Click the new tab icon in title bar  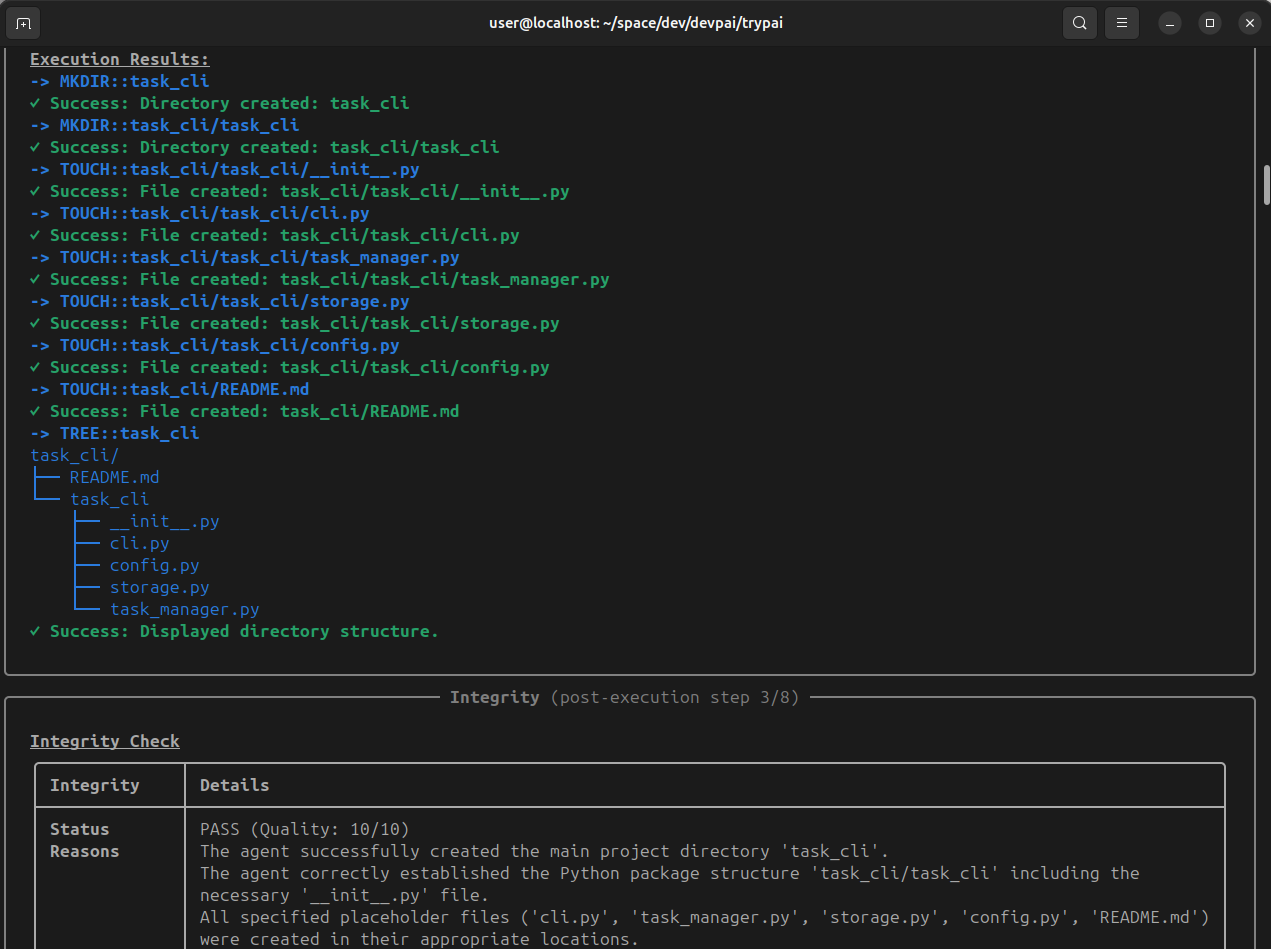pos(24,23)
